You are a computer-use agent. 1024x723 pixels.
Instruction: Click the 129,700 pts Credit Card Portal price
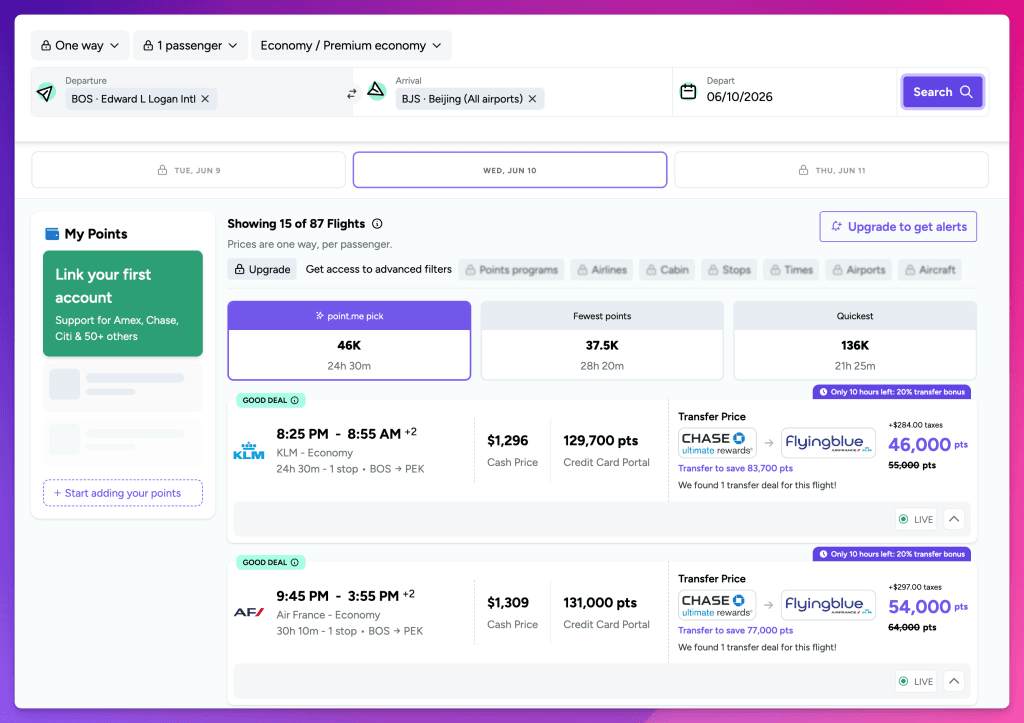[x=601, y=441]
